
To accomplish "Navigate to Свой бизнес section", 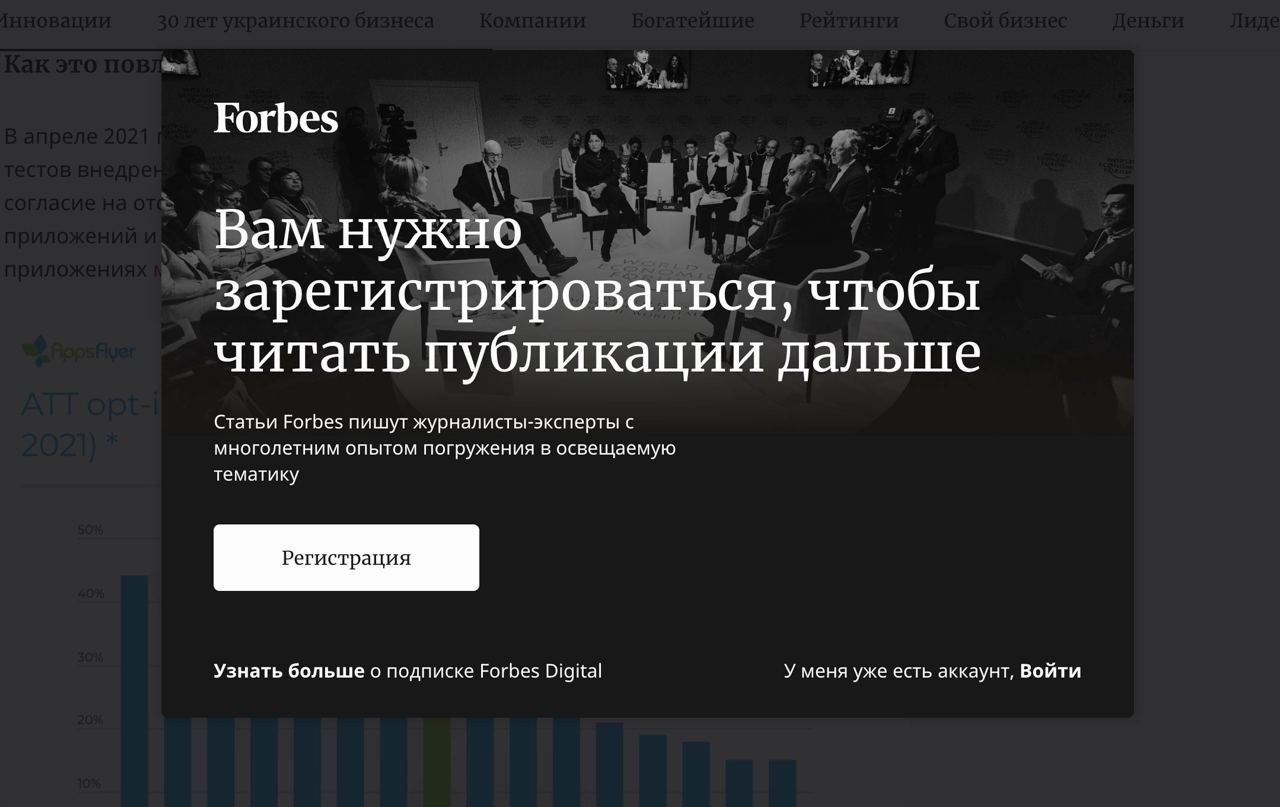I will coord(1005,20).
